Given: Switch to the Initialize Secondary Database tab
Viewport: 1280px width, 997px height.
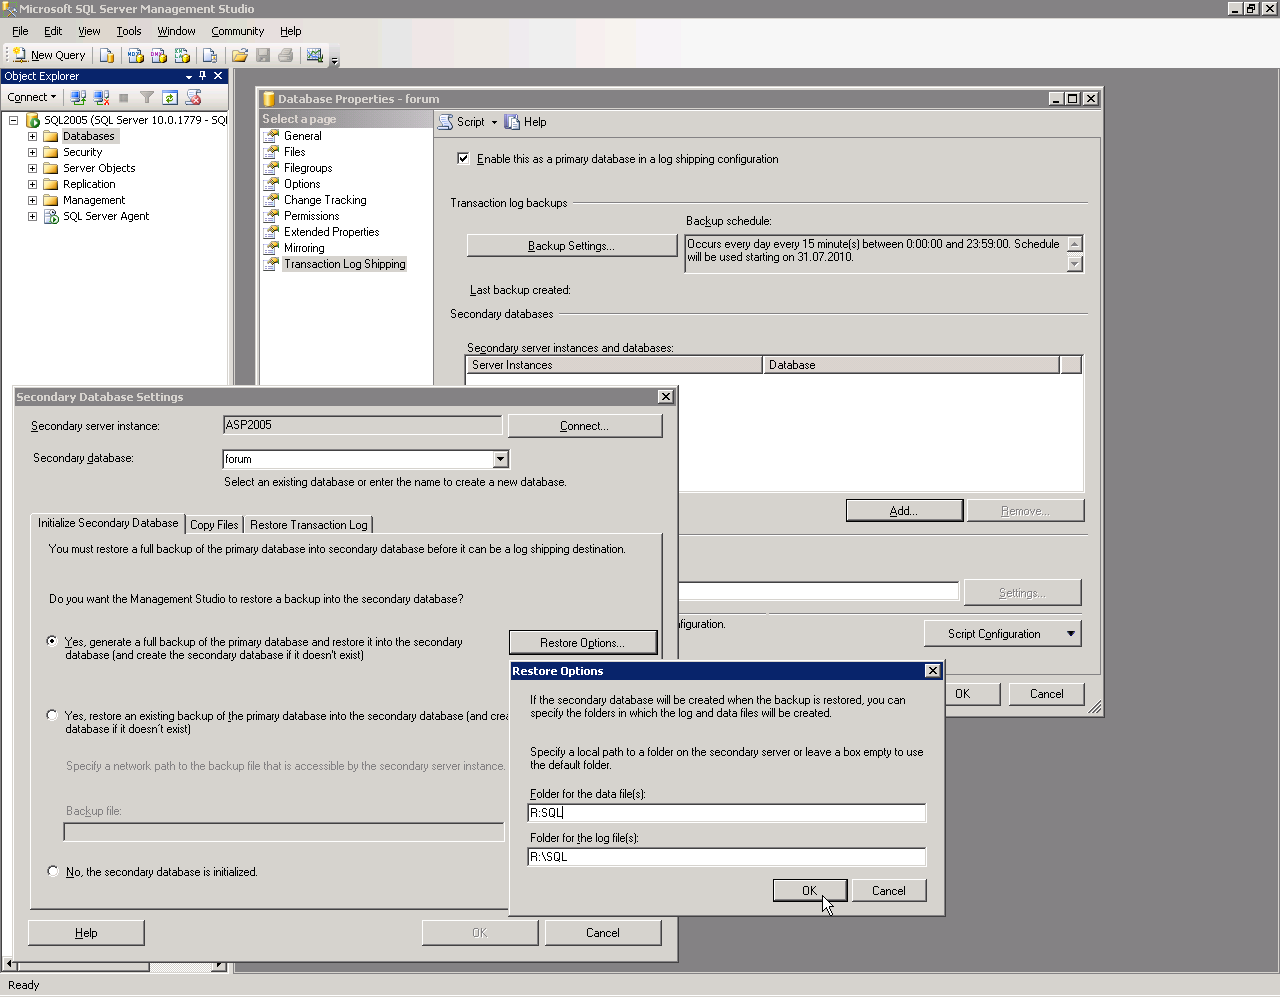Looking at the screenshot, I should pyautogui.click(x=108, y=523).
